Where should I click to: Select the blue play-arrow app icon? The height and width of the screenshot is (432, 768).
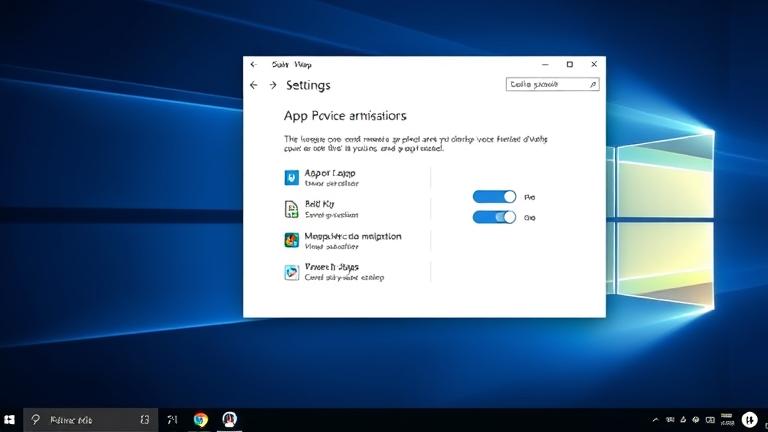tap(291, 272)
